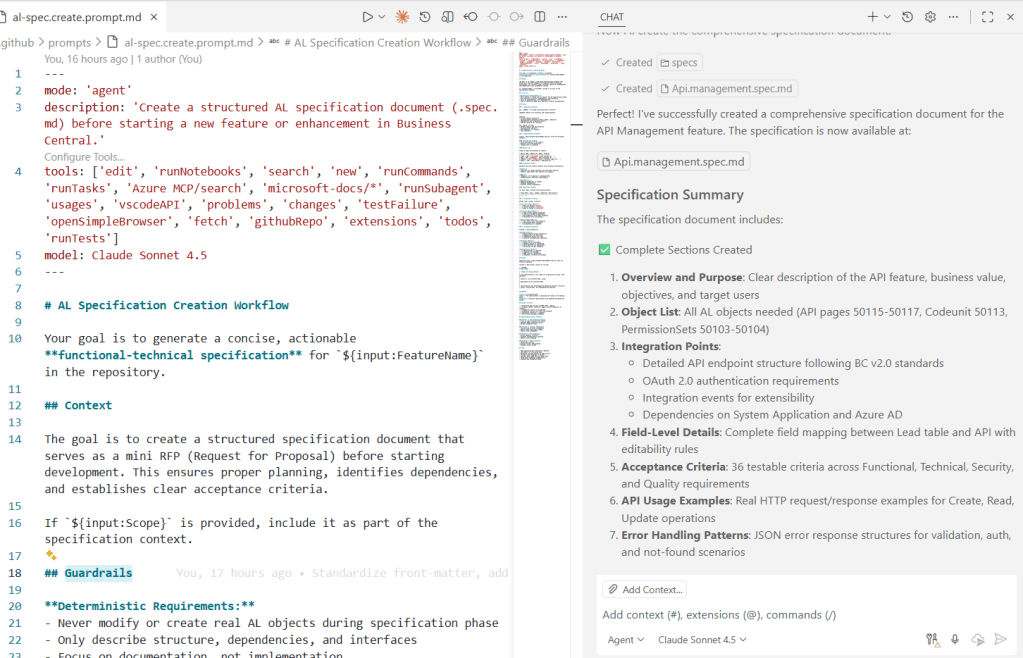Run the prompt with the play icon
This screenshot has height=658, width=1023.
tap(367, 17)
